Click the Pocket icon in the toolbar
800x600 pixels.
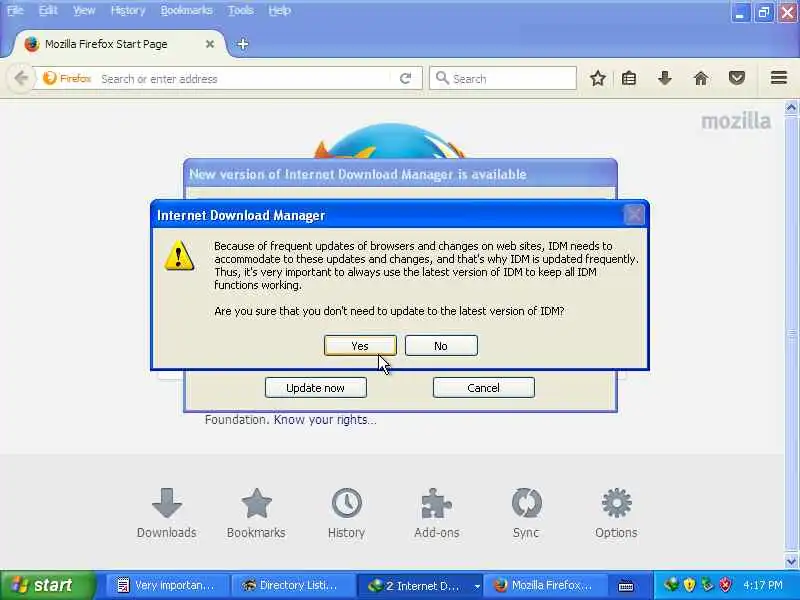point(737,78)
